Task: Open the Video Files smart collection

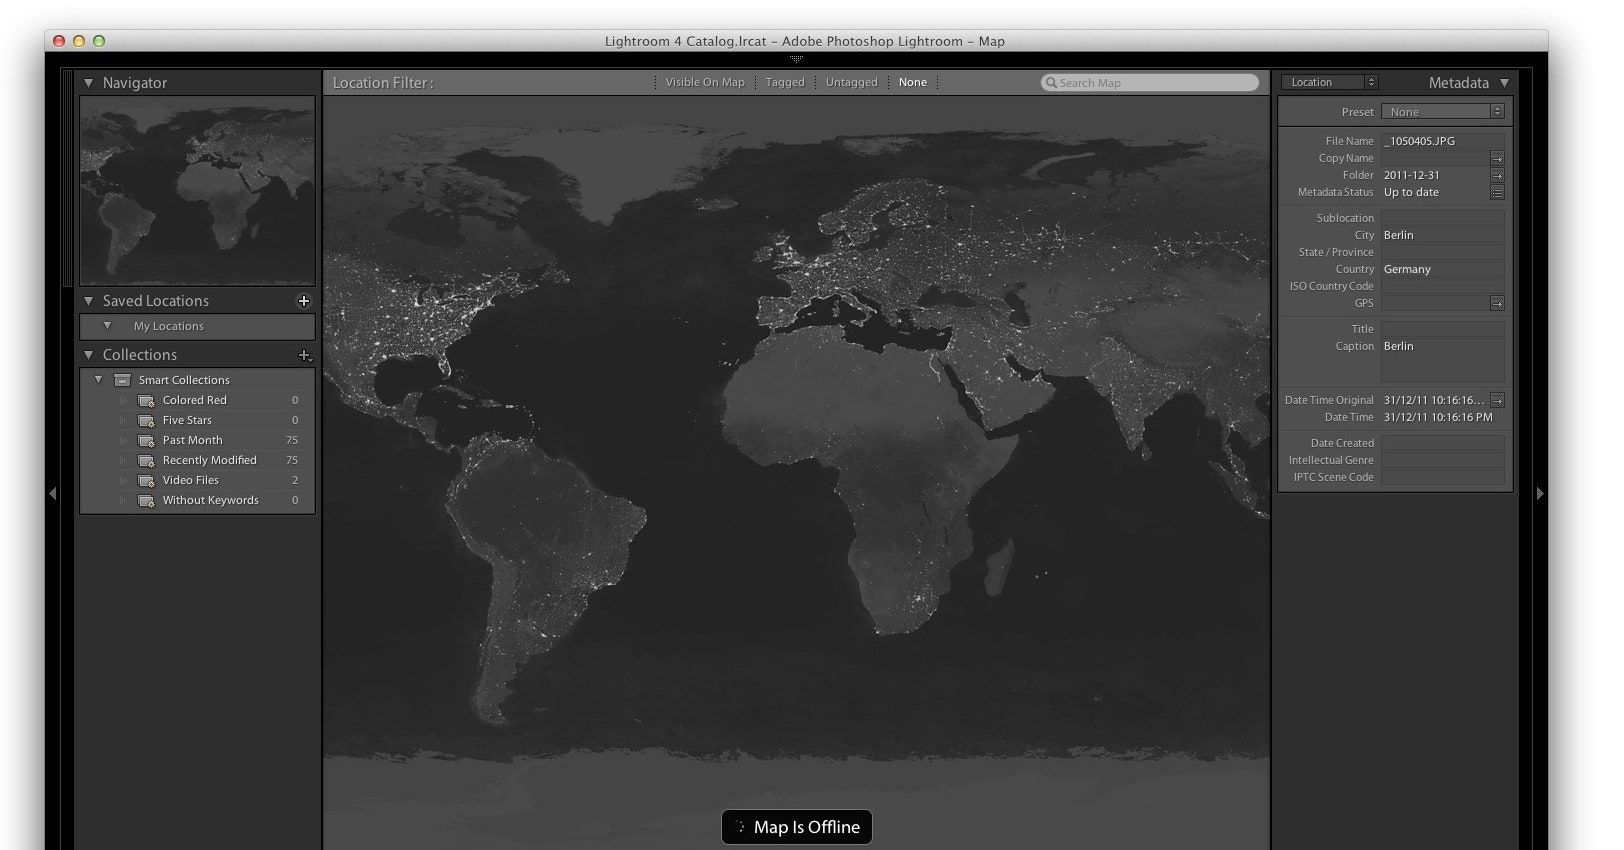Action: [x=191, y=481]
